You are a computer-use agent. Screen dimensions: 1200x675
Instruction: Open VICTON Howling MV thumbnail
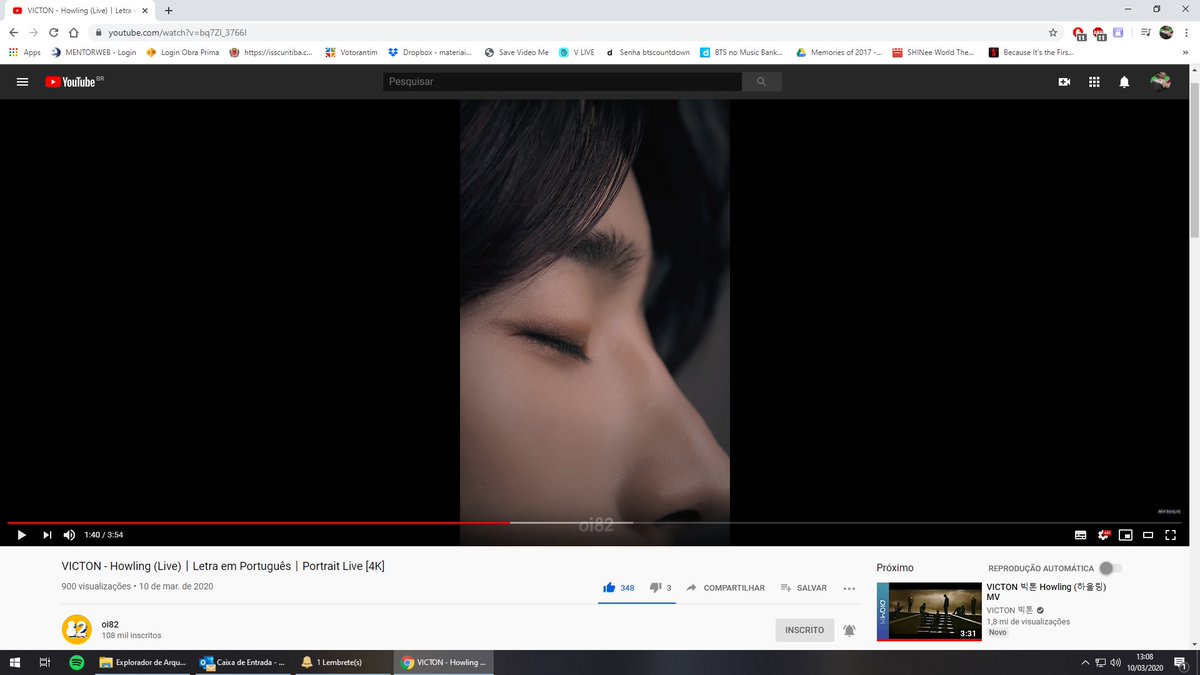(x=929, y=611)
